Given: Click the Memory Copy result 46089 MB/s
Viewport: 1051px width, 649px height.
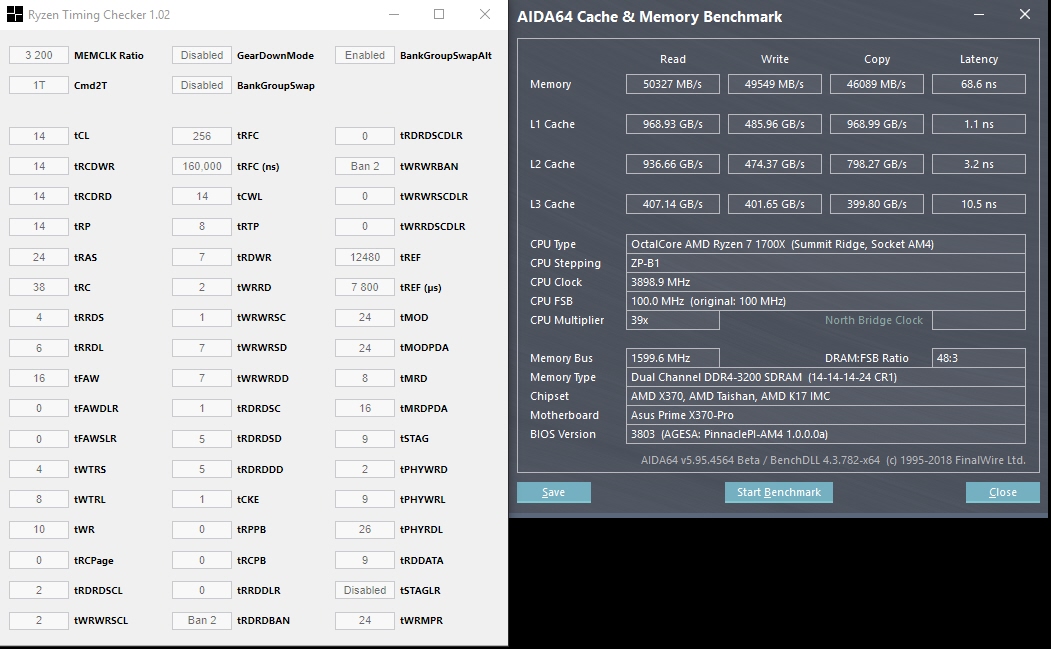Looking at the screenshot, I should pyautogui.click(x=876, y=84).
